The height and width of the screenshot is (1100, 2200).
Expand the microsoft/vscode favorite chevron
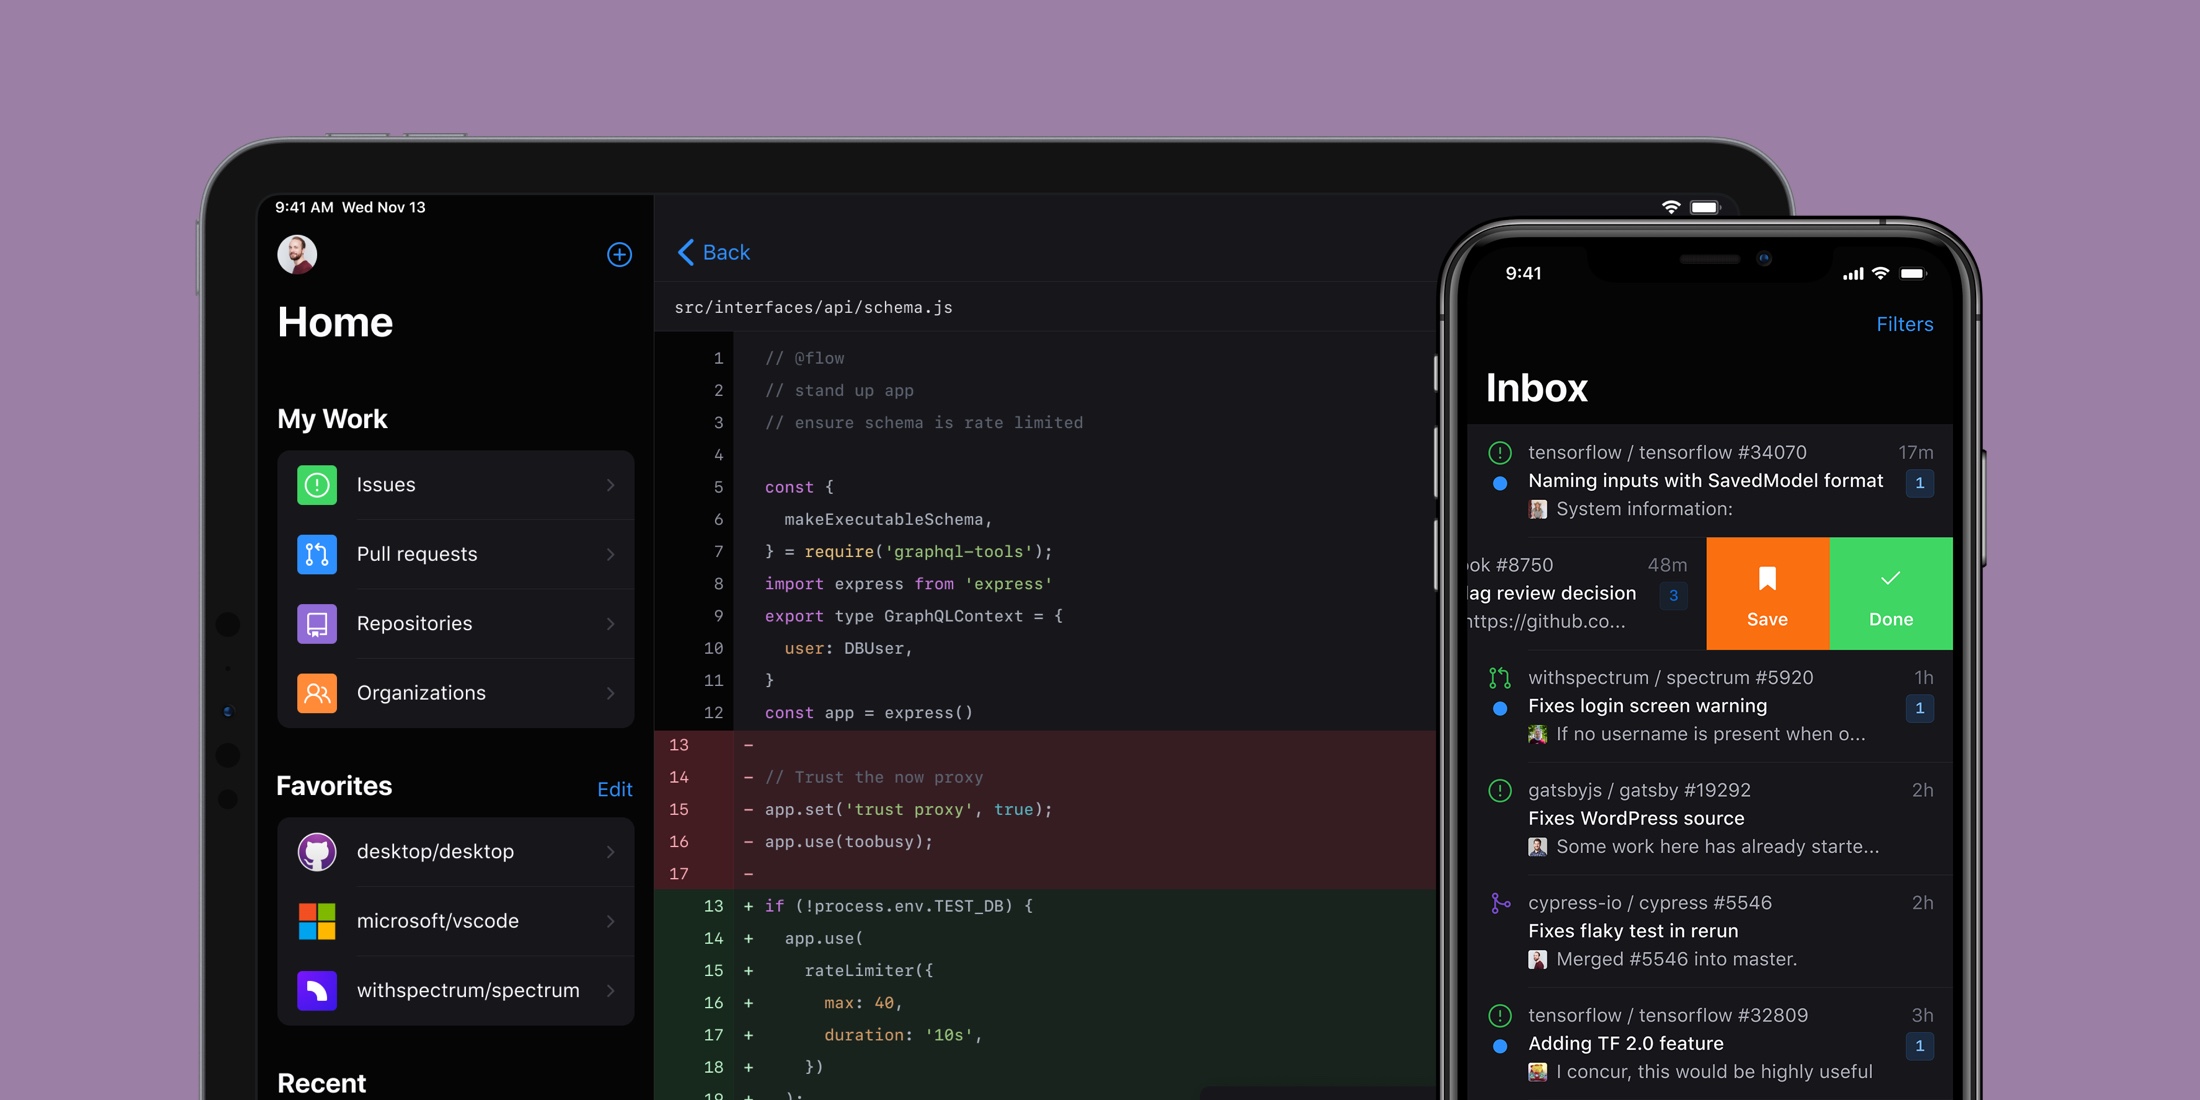pyautogui.click(x=610, y=921)
